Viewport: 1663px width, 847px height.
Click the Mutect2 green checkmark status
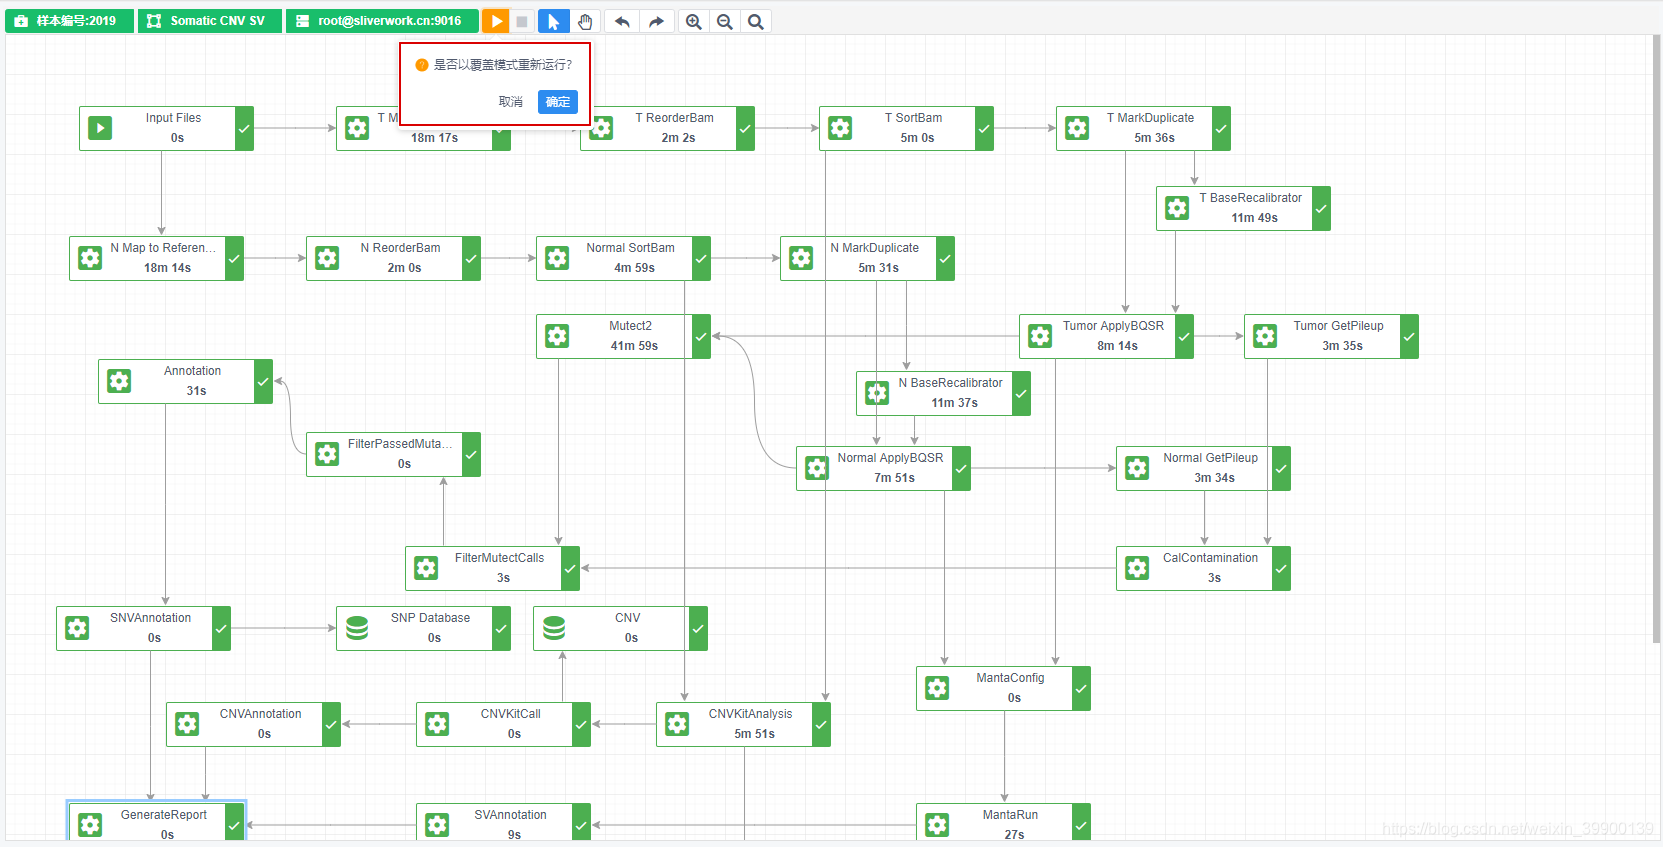point(701,336)
